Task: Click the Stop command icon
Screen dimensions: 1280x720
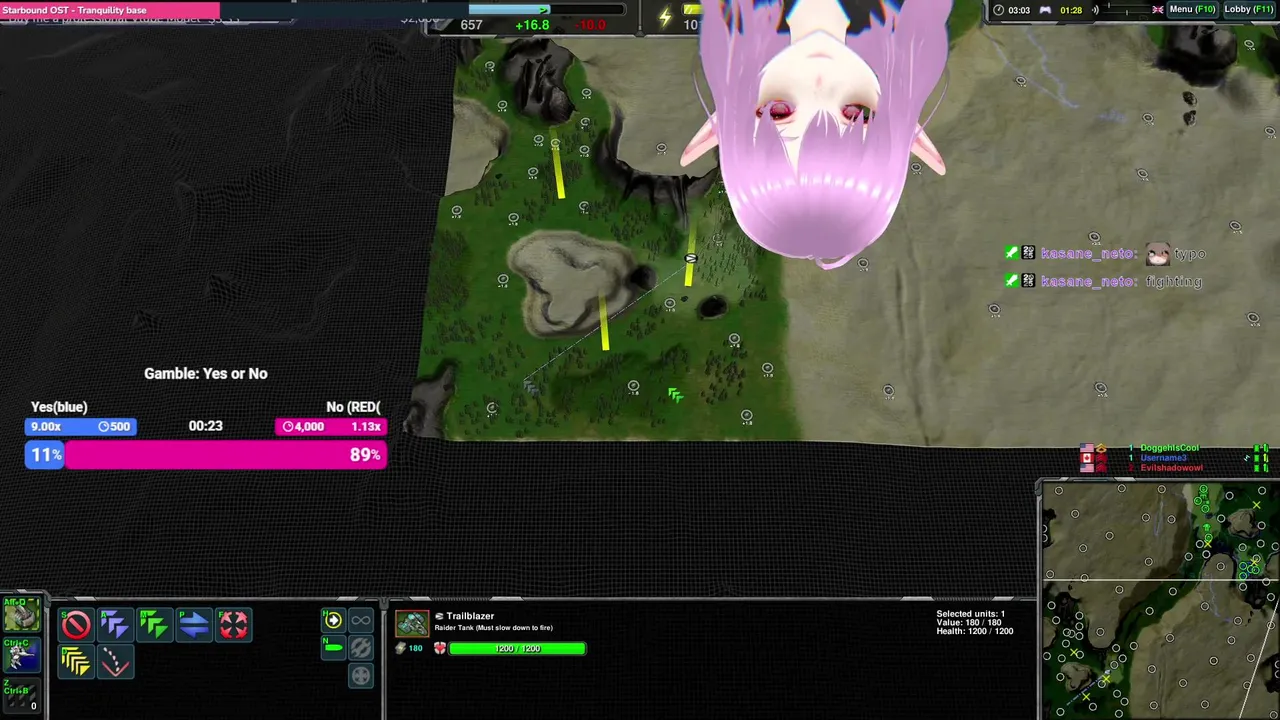Action: click(76, 625)
